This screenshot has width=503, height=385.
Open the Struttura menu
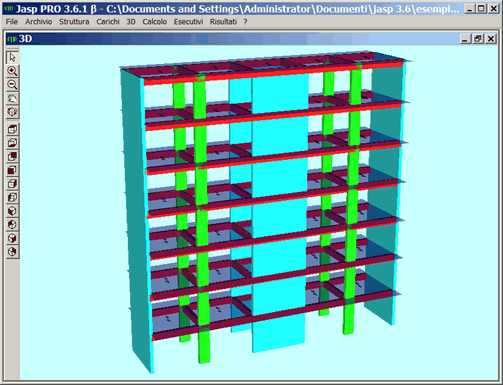click(74, 22)
